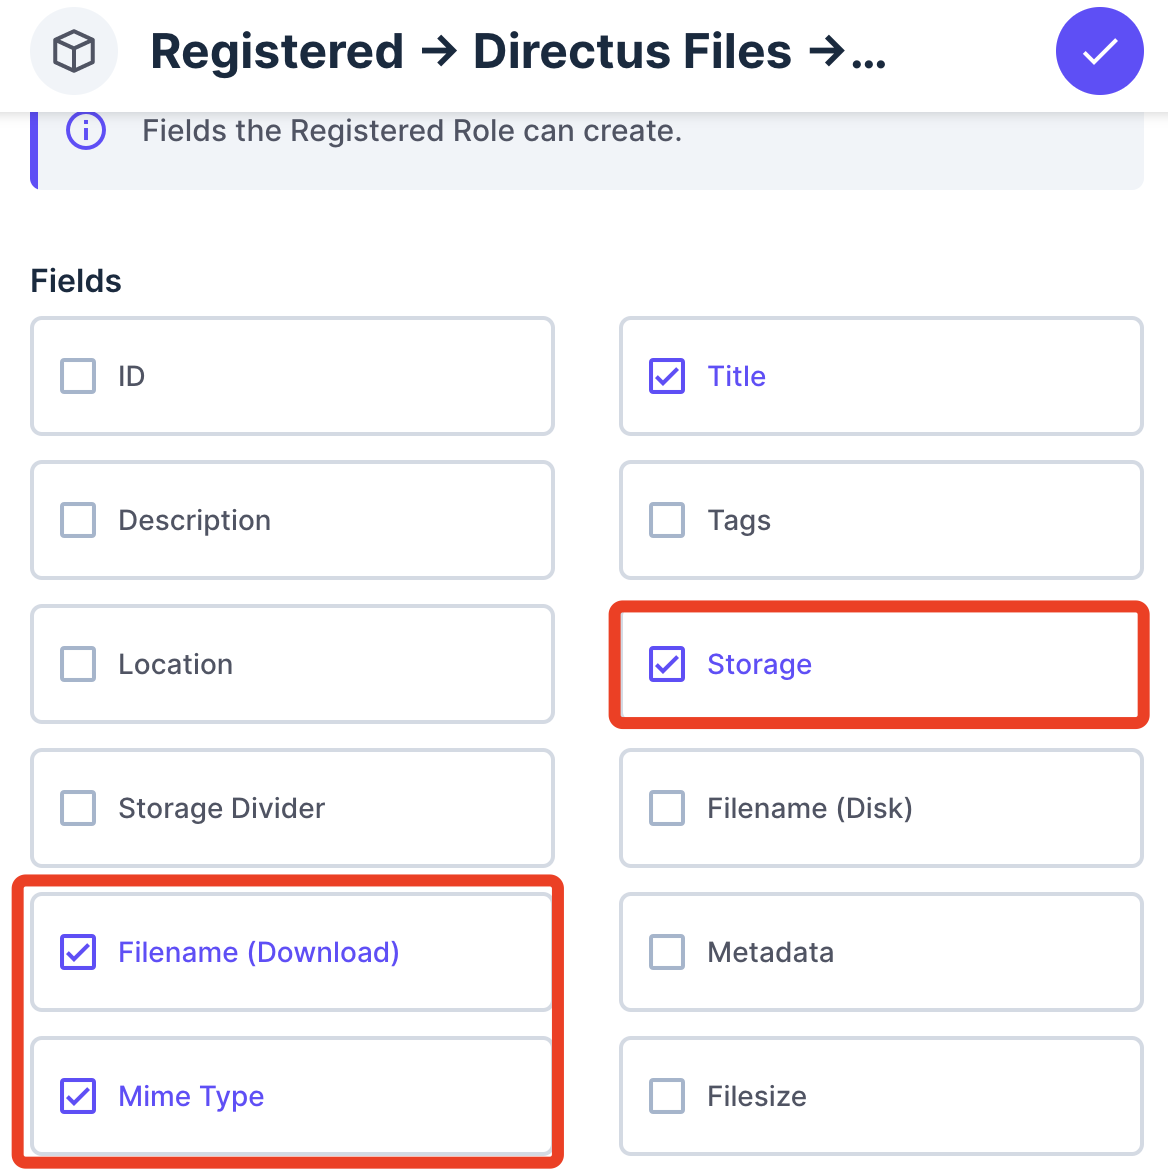Save permissions with the purple checkmark button

(x=1099, y=51)
